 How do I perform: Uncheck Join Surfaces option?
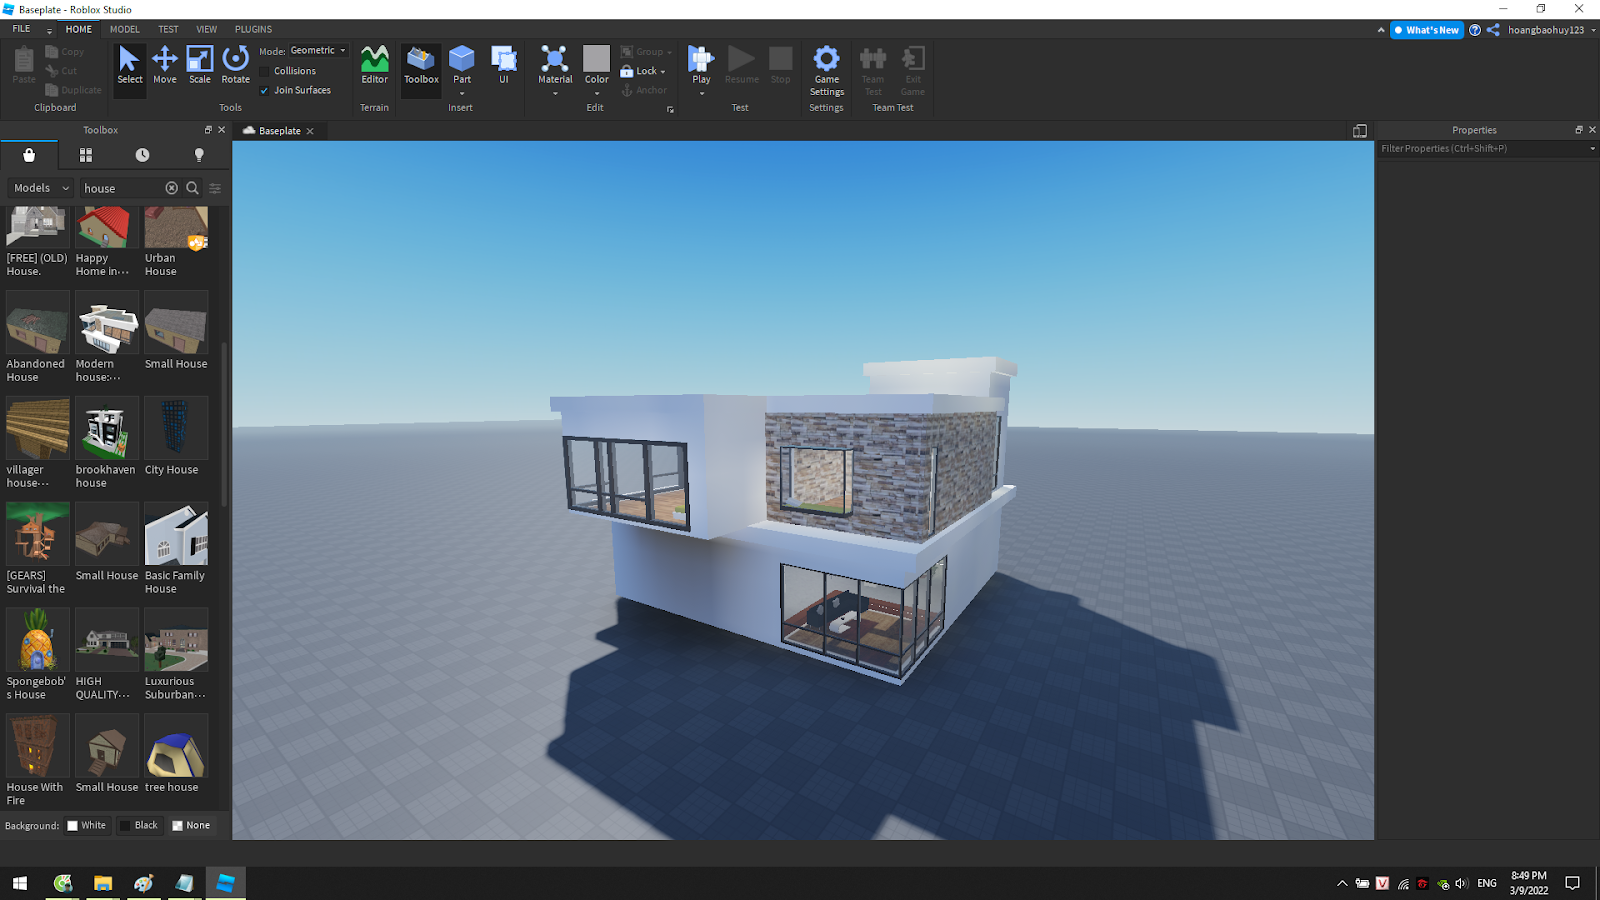(x=265, y=90)
